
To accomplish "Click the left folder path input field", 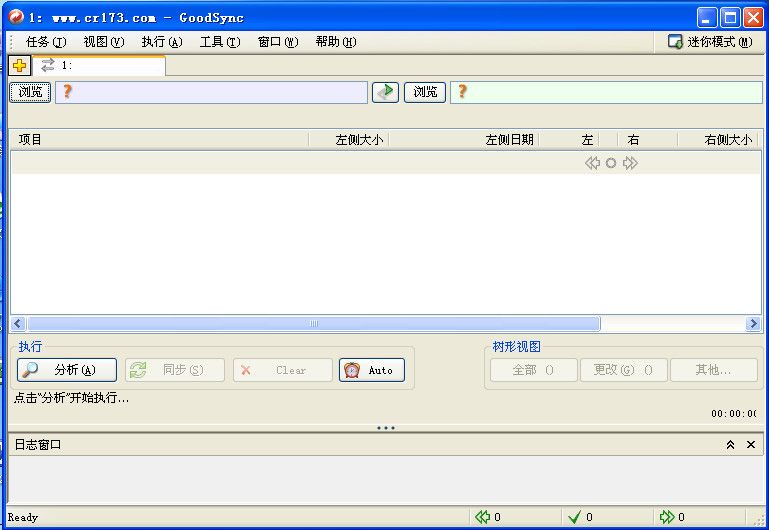I will click(x=215, y=92).
